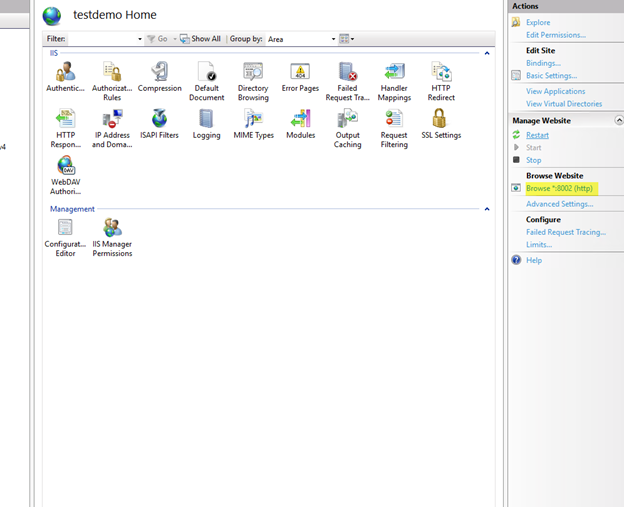
Task: Open the MIME Types feature
Action: (253, 120)
